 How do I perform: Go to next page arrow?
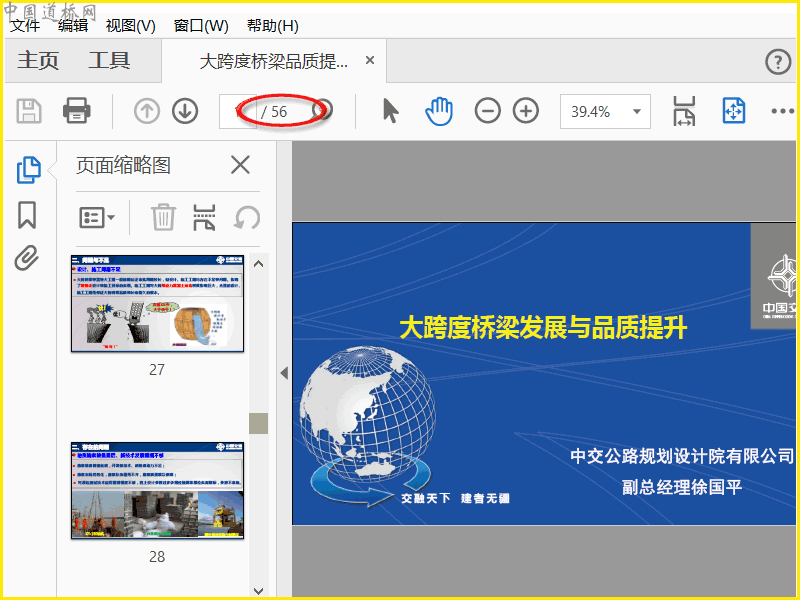point(185,111)
